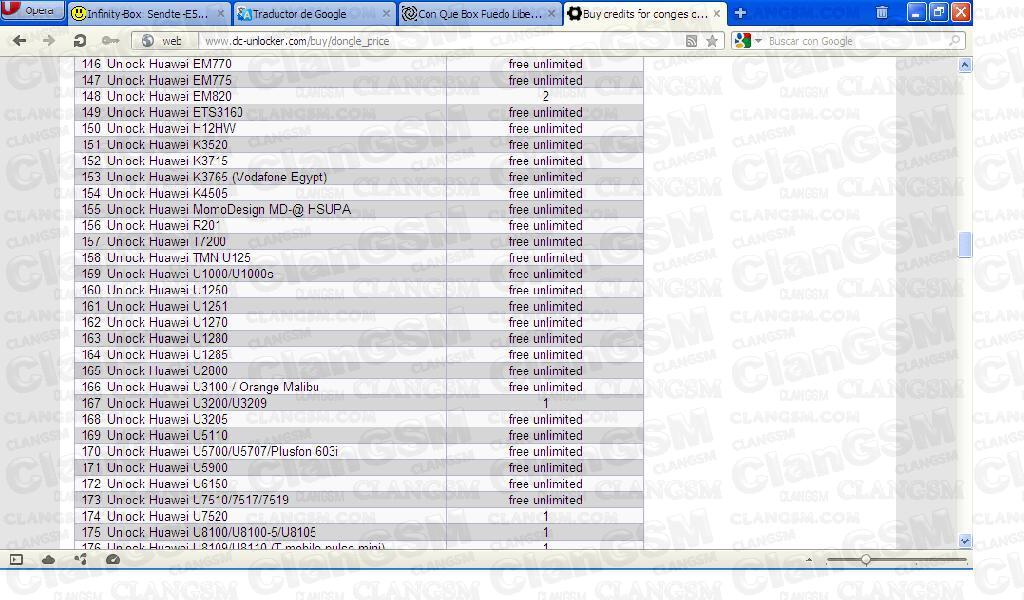The height and width of the screenshot is (600, 1024).
Task: Close the Con Que Box Puedo tab
Action: click(552, 13)
